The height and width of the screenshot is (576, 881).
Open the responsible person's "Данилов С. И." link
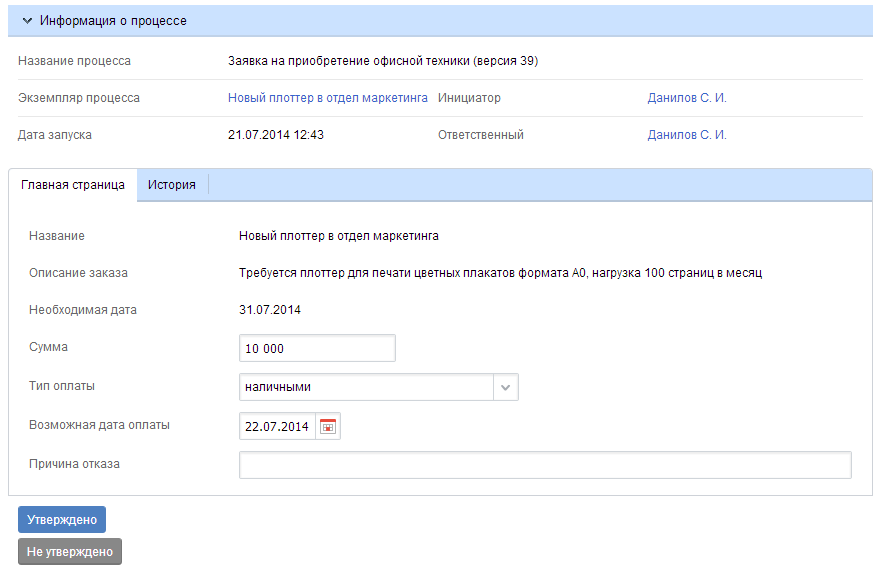pyautogui.click(x=687, y=135)
